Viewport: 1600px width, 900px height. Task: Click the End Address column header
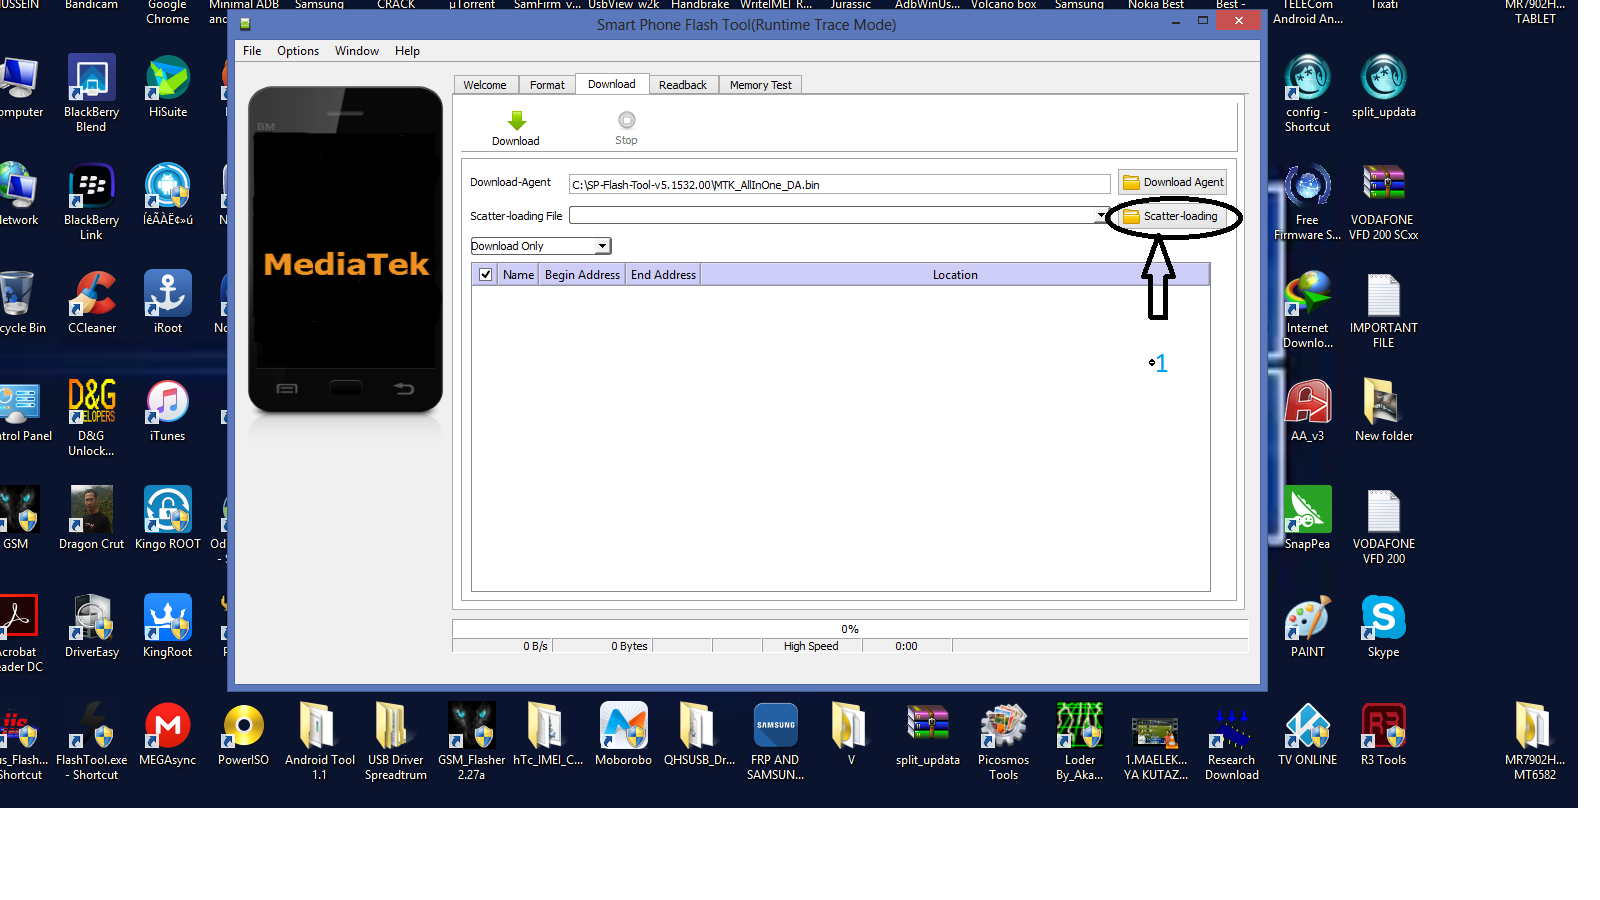click(663, 275)
